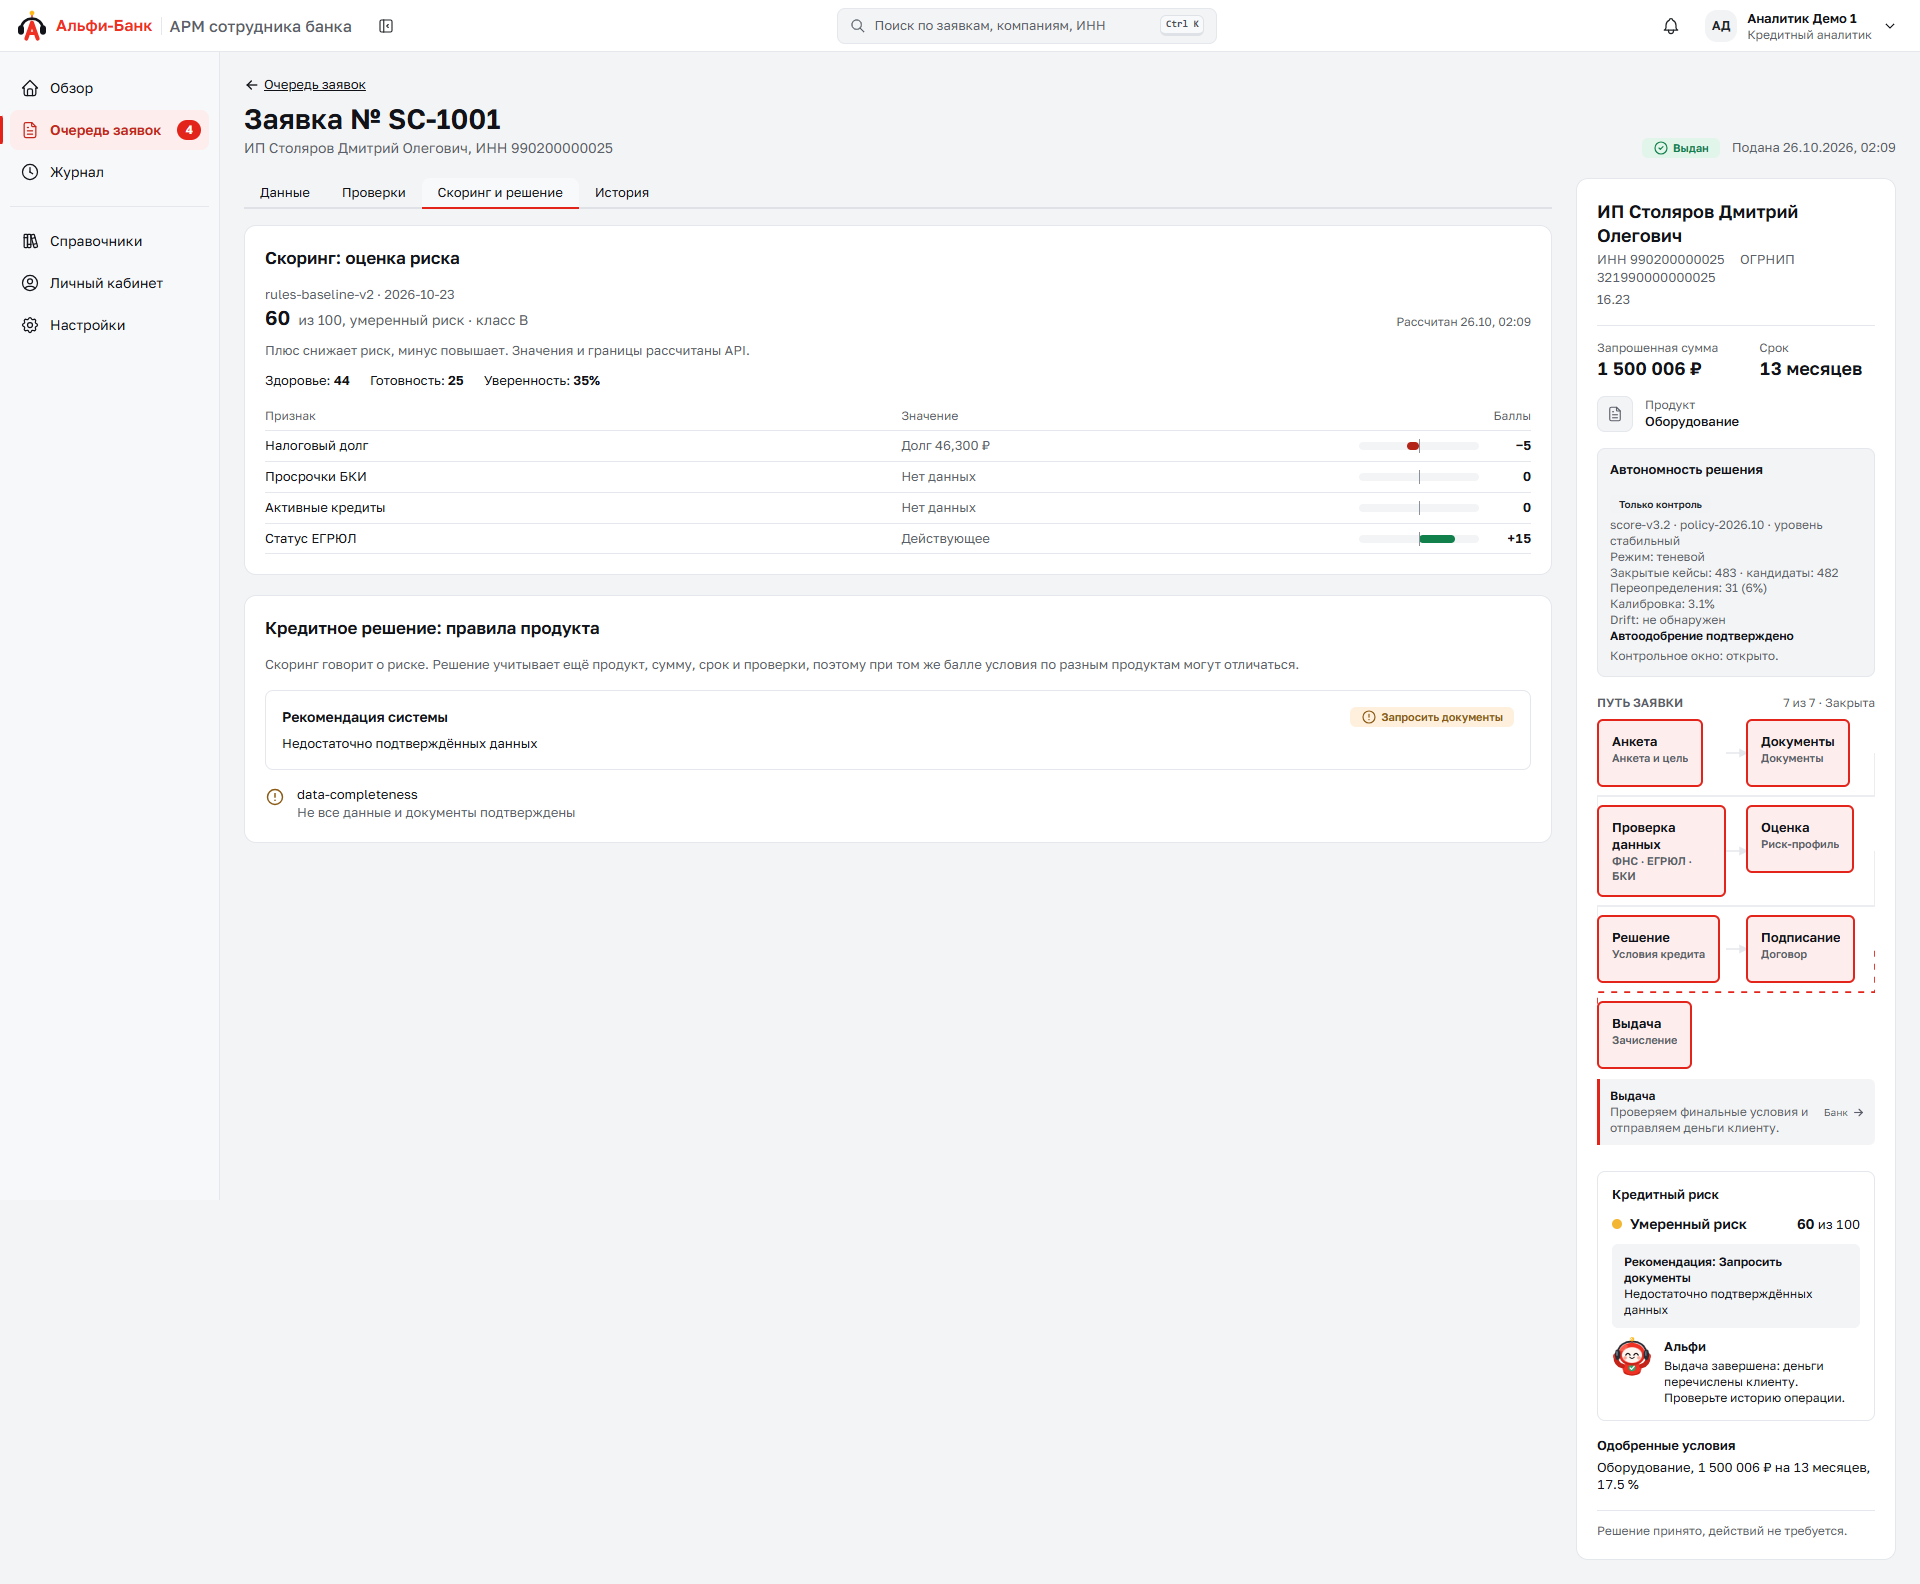This screenshot has width=1920, height=1584.
Task: Select the Подписание step card
Action: (1800, 949)
